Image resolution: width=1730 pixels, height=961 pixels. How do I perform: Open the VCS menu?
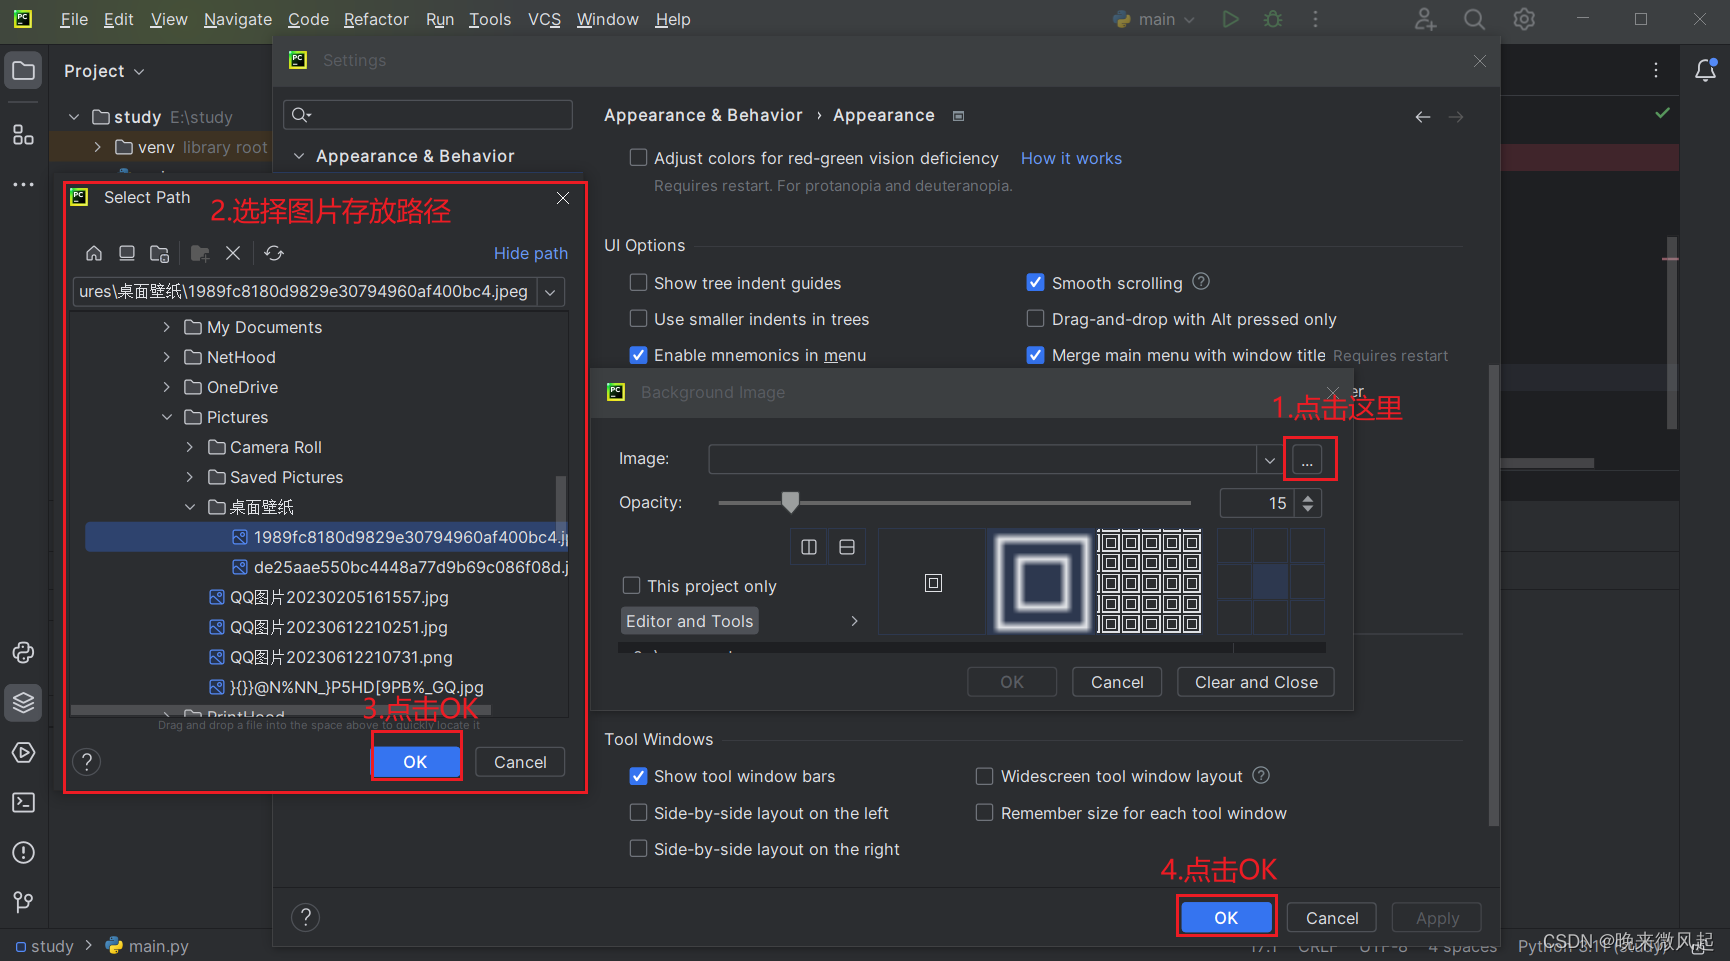tap(544, 19)
